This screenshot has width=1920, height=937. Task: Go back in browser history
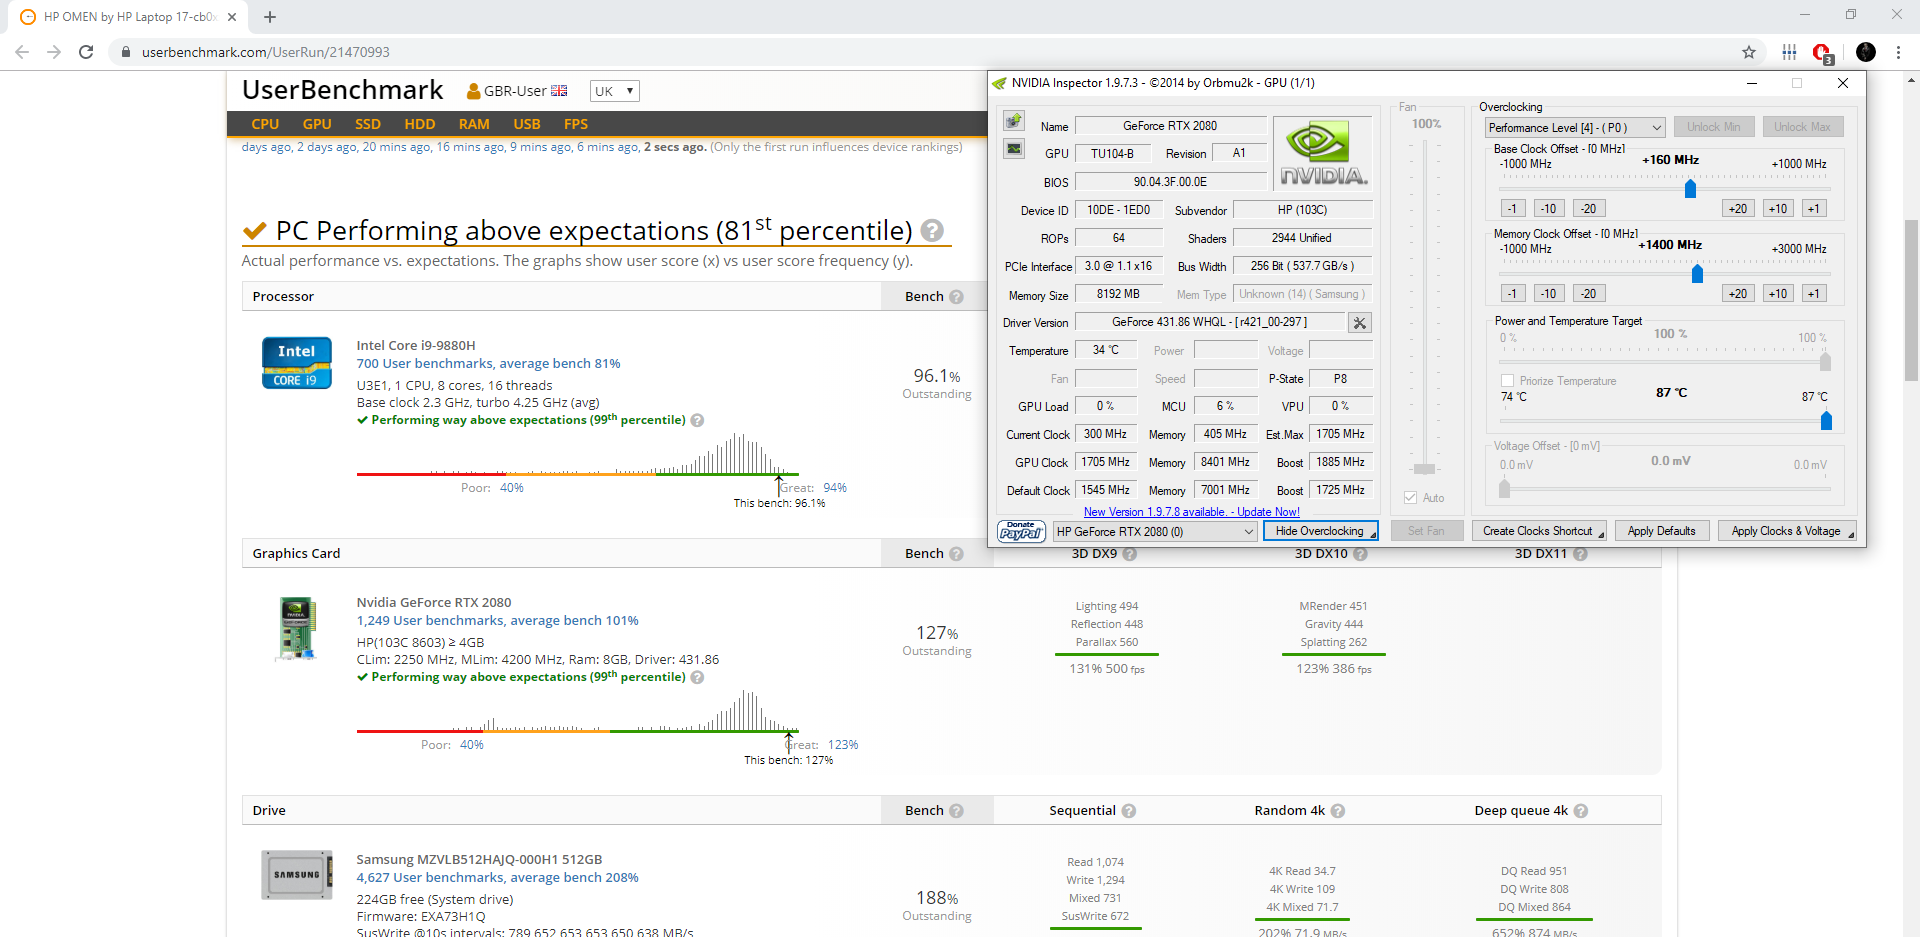[x=22, y=52]
